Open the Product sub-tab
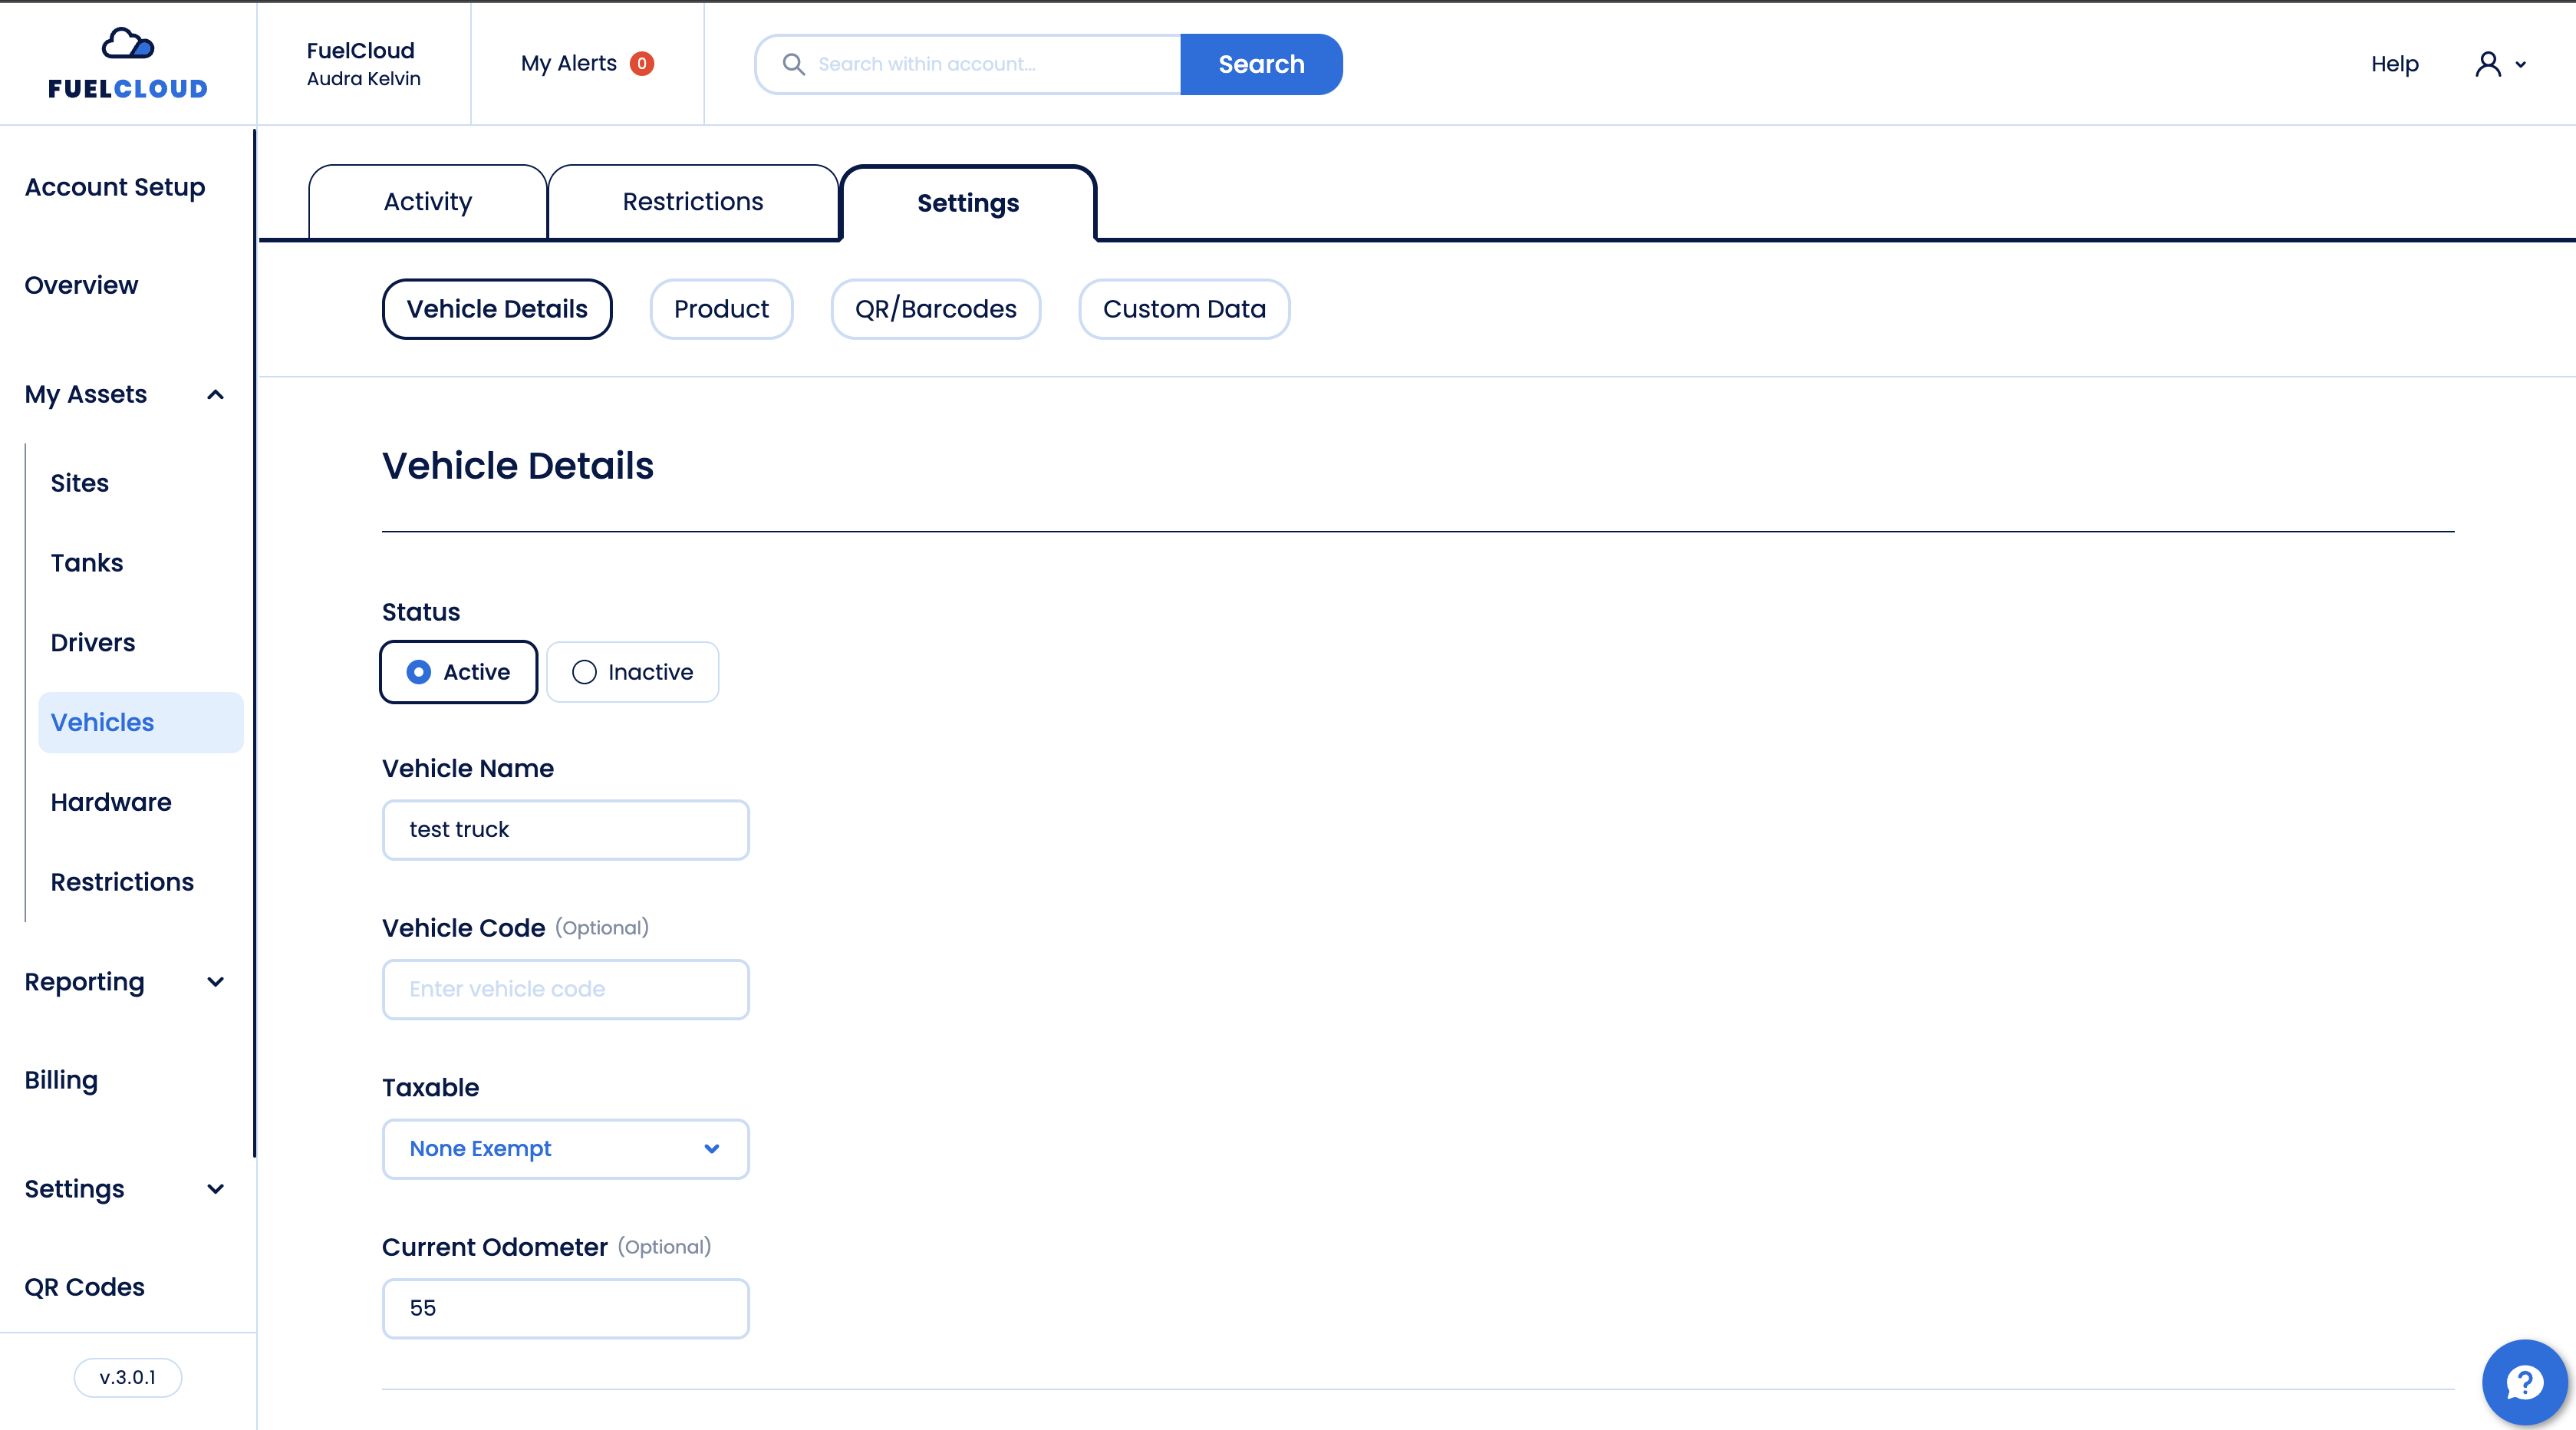The width and height of the screenshot is (2576, 1430). pos(721,309)
